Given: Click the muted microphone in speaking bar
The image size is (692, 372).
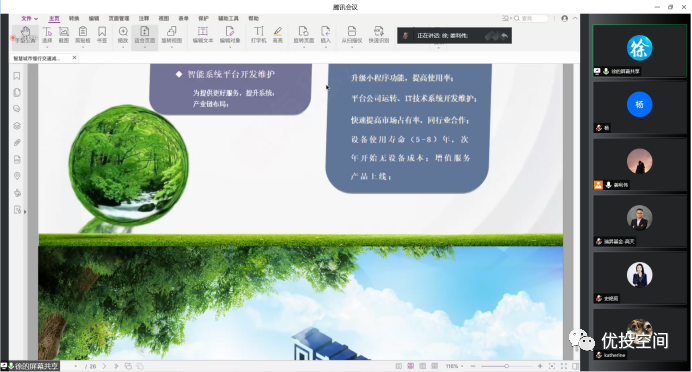Looking at the screenshot, I should [x=406, y=36].
